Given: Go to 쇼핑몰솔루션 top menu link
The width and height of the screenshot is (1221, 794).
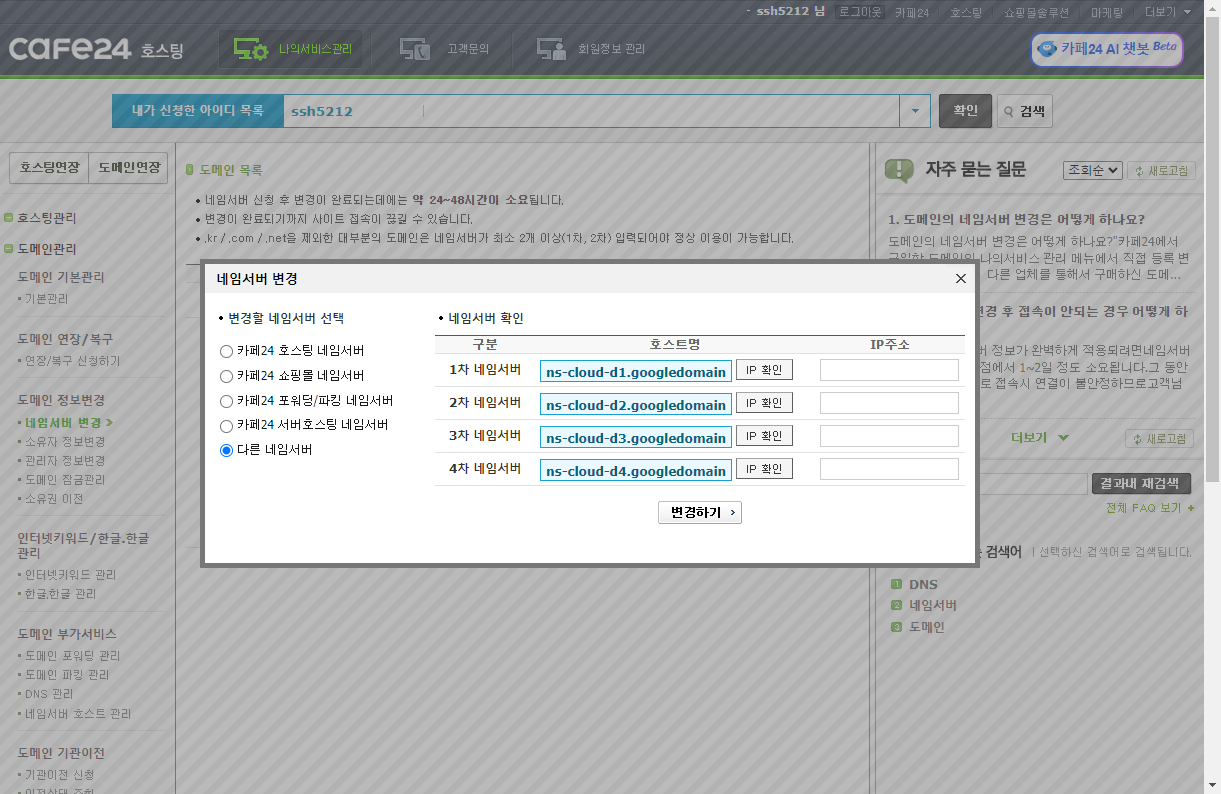Looking at the screenshot, I should click(1036, 12).
